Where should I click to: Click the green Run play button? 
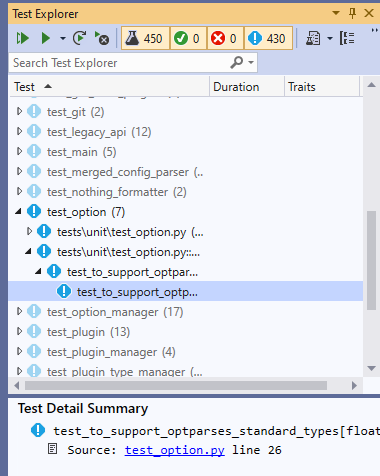click(x=45, y=38)
